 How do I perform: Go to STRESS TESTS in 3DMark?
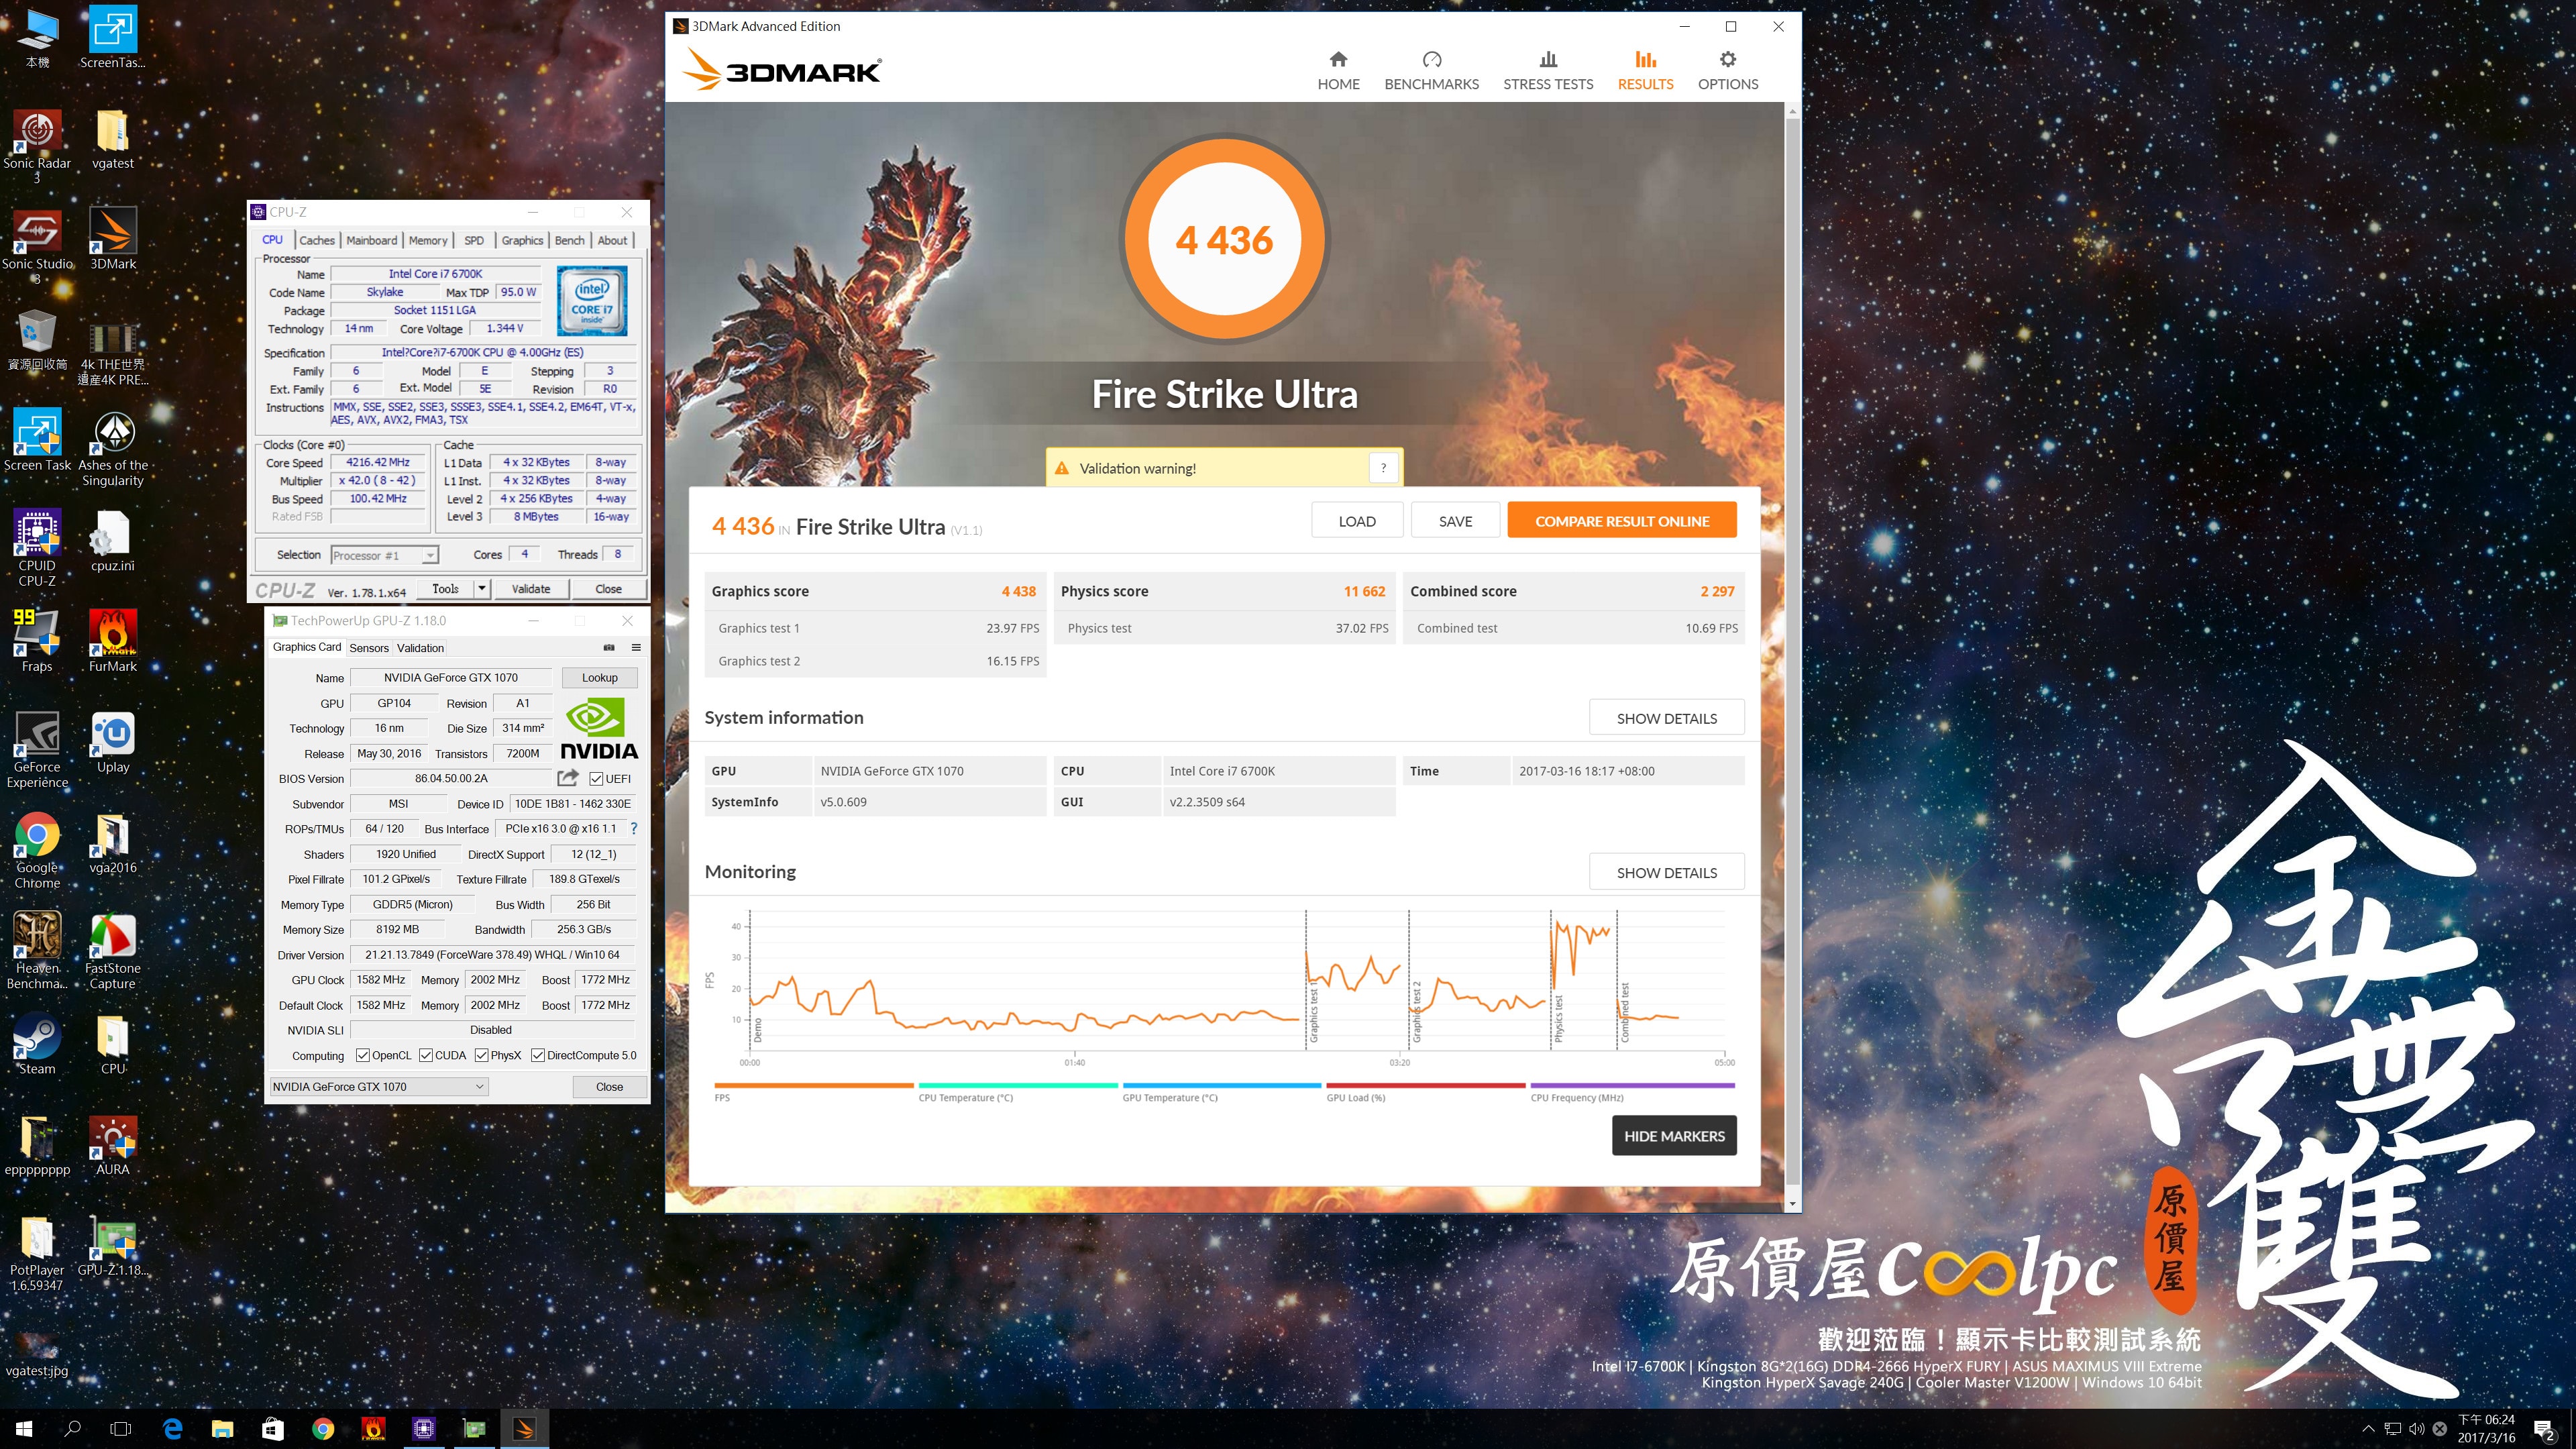[x=1548, y=71]
